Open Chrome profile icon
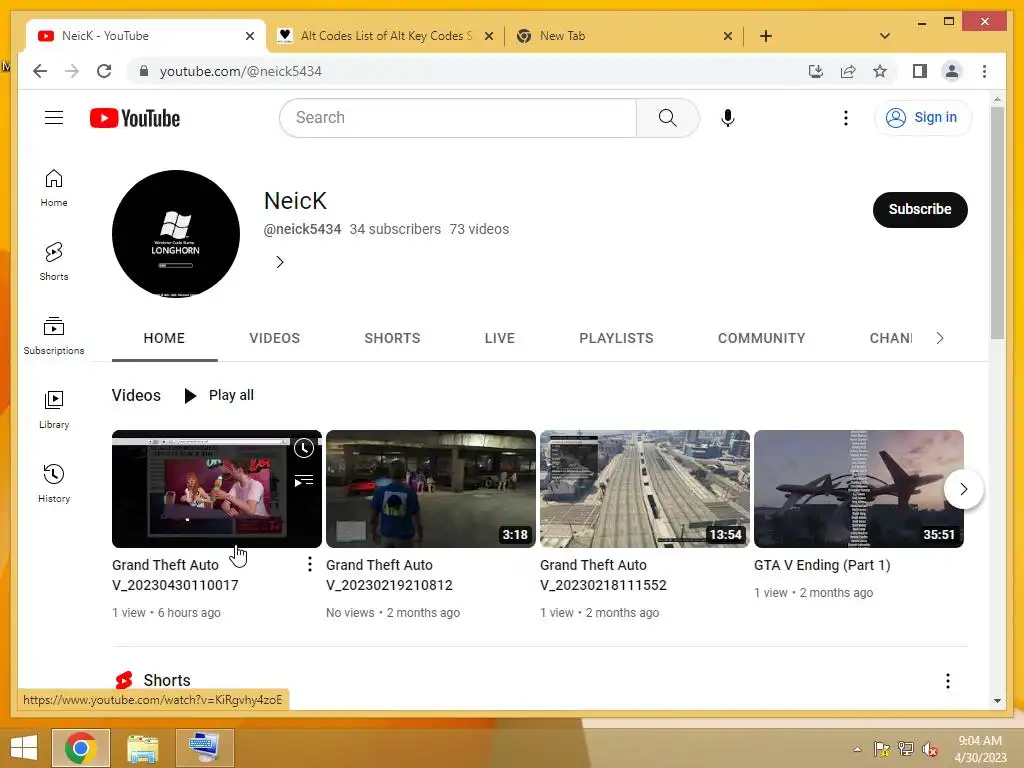The width and height of the screenshot is (1024, 768). (x=952, y=71)
